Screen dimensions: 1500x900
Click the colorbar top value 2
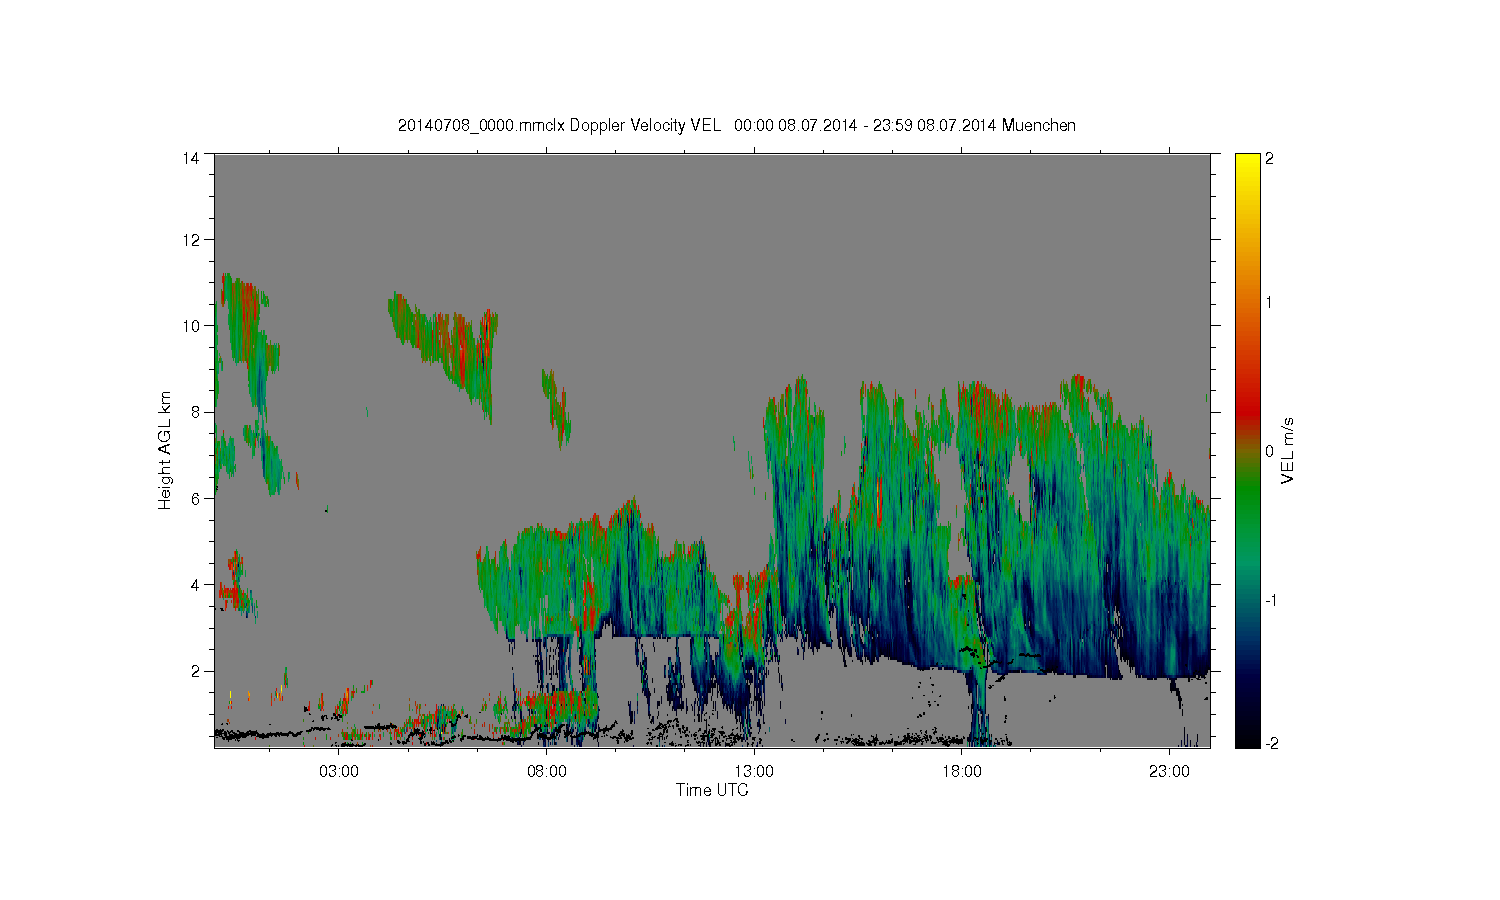point(1269,159)
